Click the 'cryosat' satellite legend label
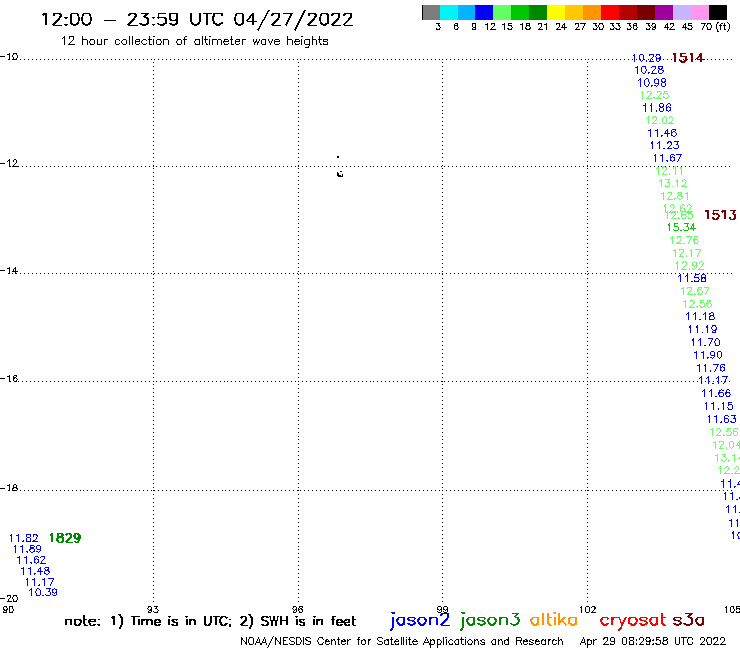 tap(632, 620)
